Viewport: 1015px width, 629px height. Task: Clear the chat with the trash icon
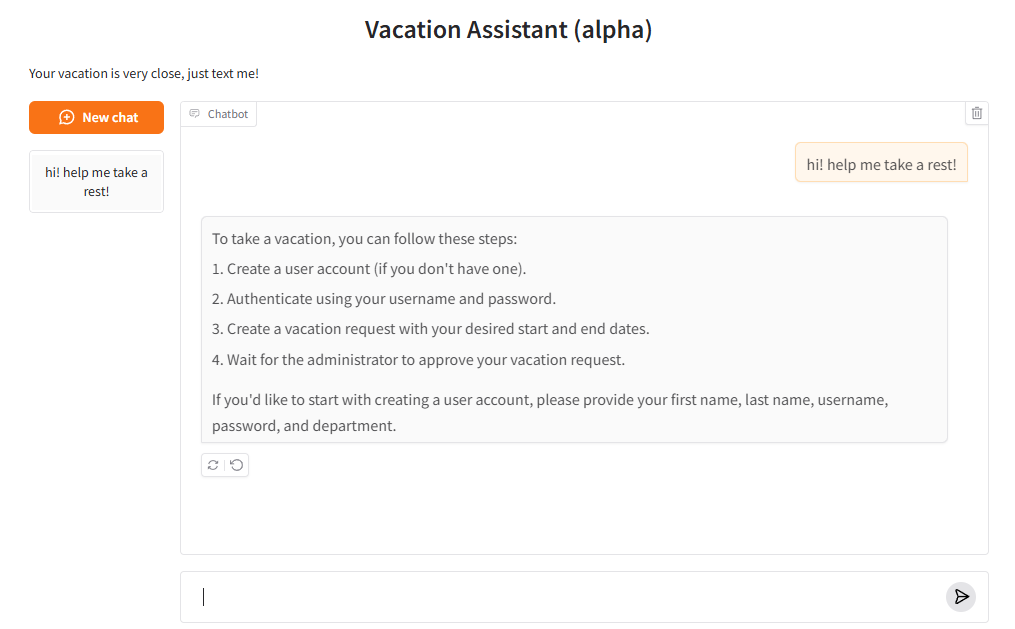click(x=977, y=113)
